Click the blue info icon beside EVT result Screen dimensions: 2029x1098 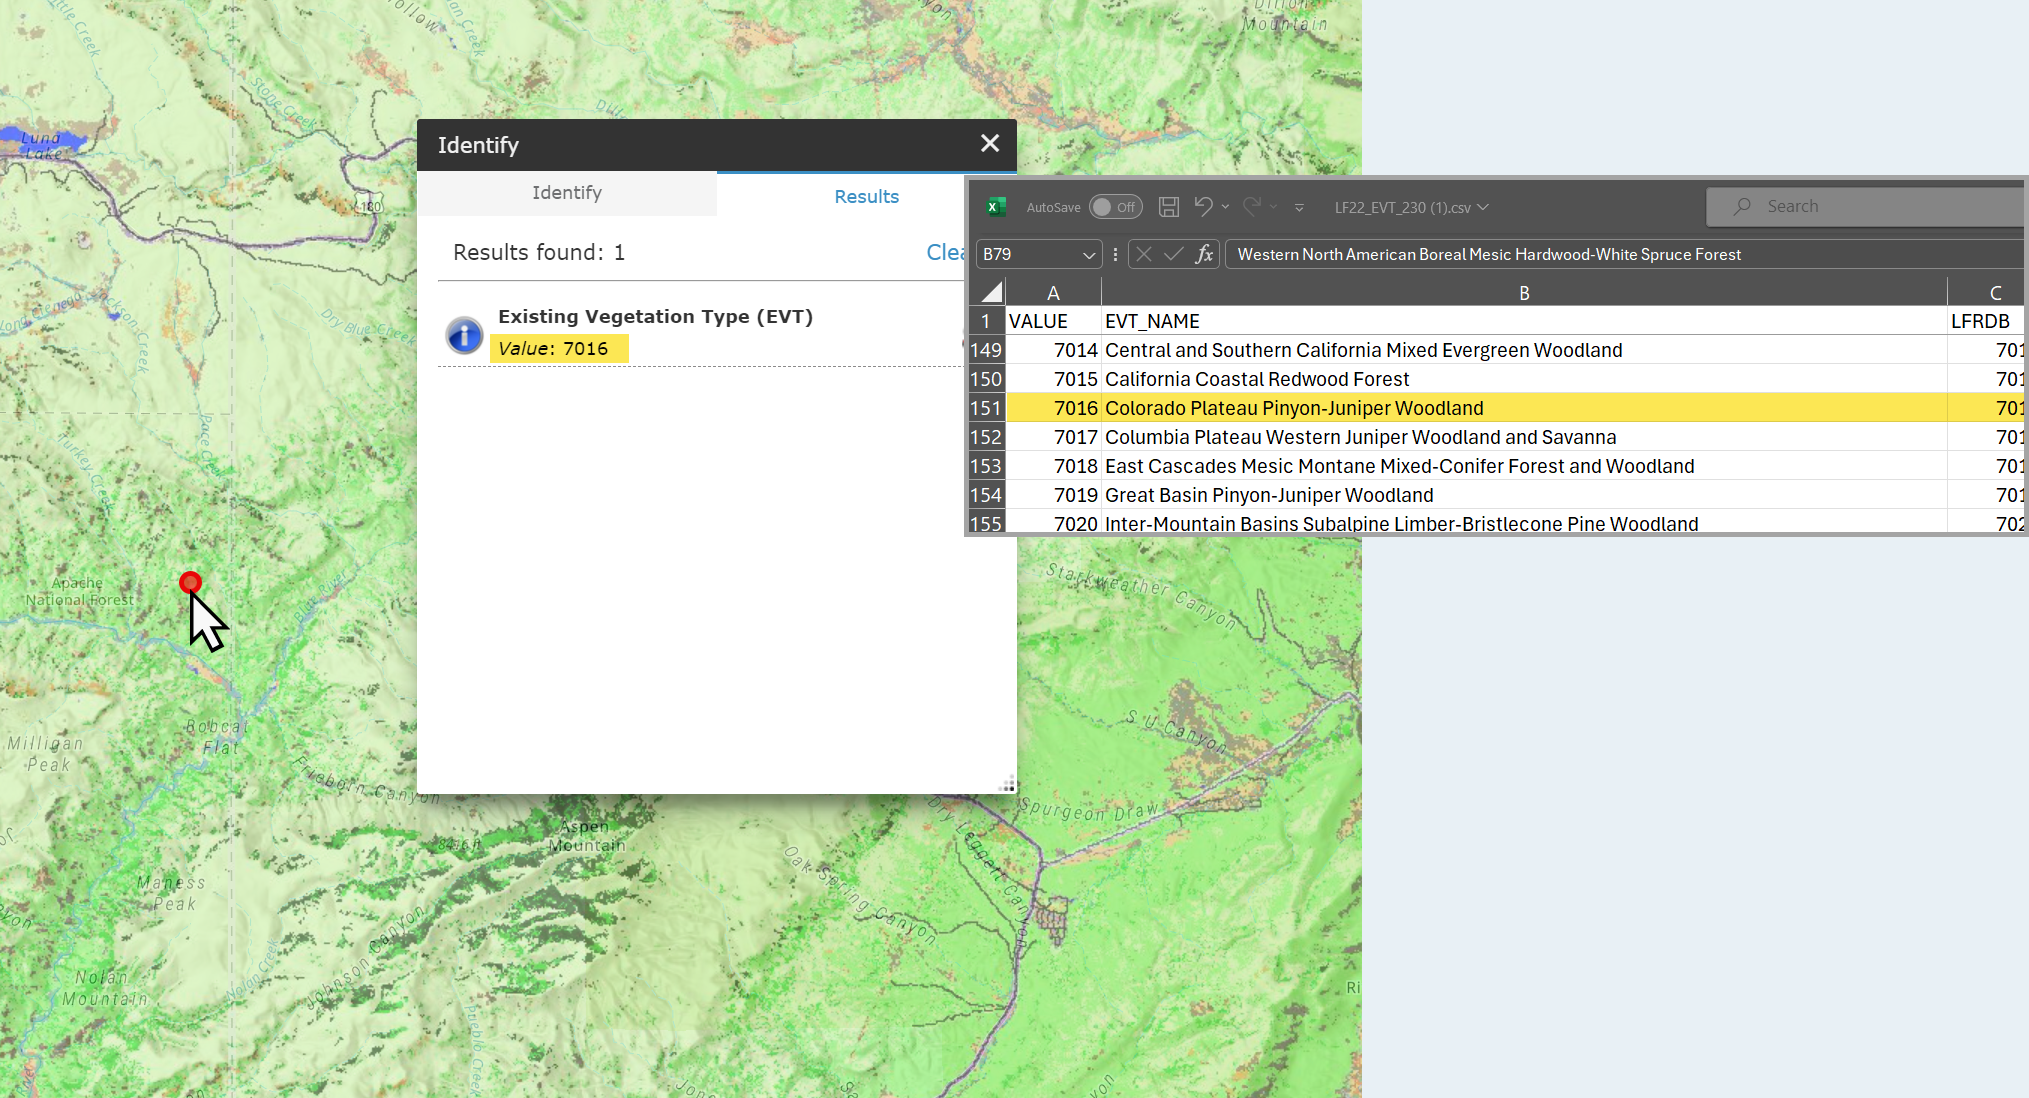464,335
